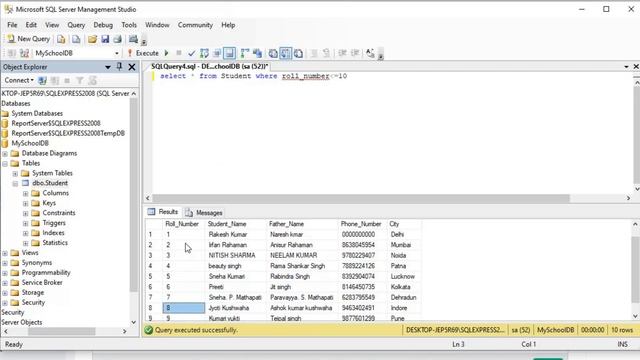The height and width of the screenshot is (360, 640).
Task: Open the MySchoolDB database dropdown
Action: (x=117, y=53)
